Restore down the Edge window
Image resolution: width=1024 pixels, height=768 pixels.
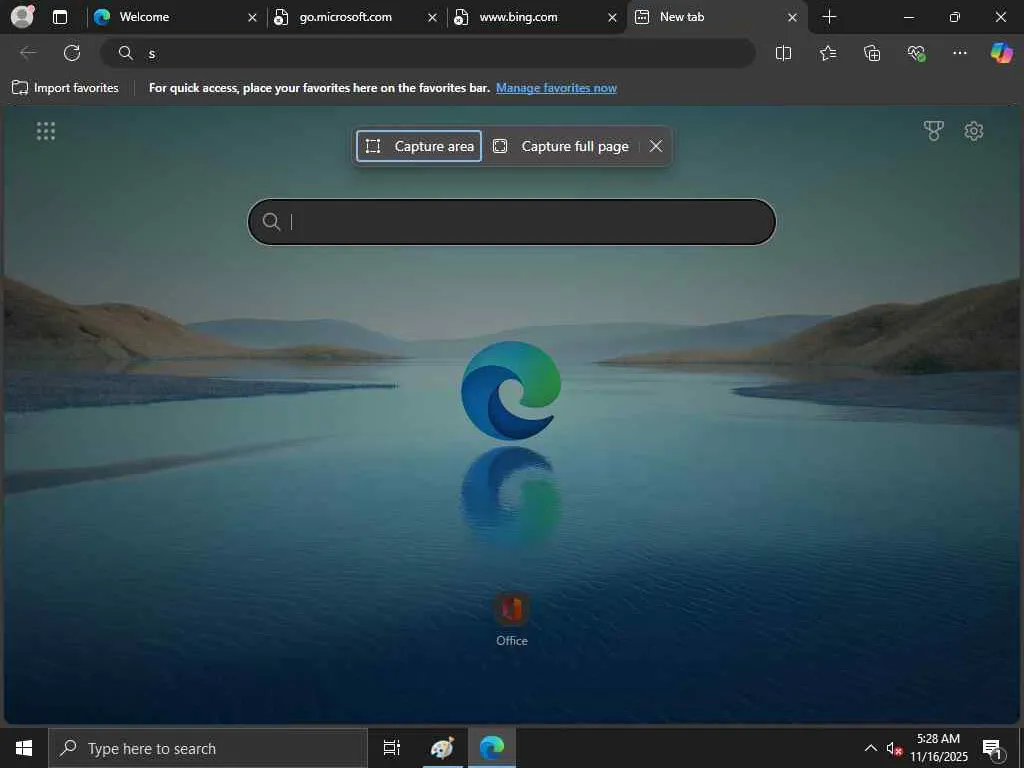954,17
